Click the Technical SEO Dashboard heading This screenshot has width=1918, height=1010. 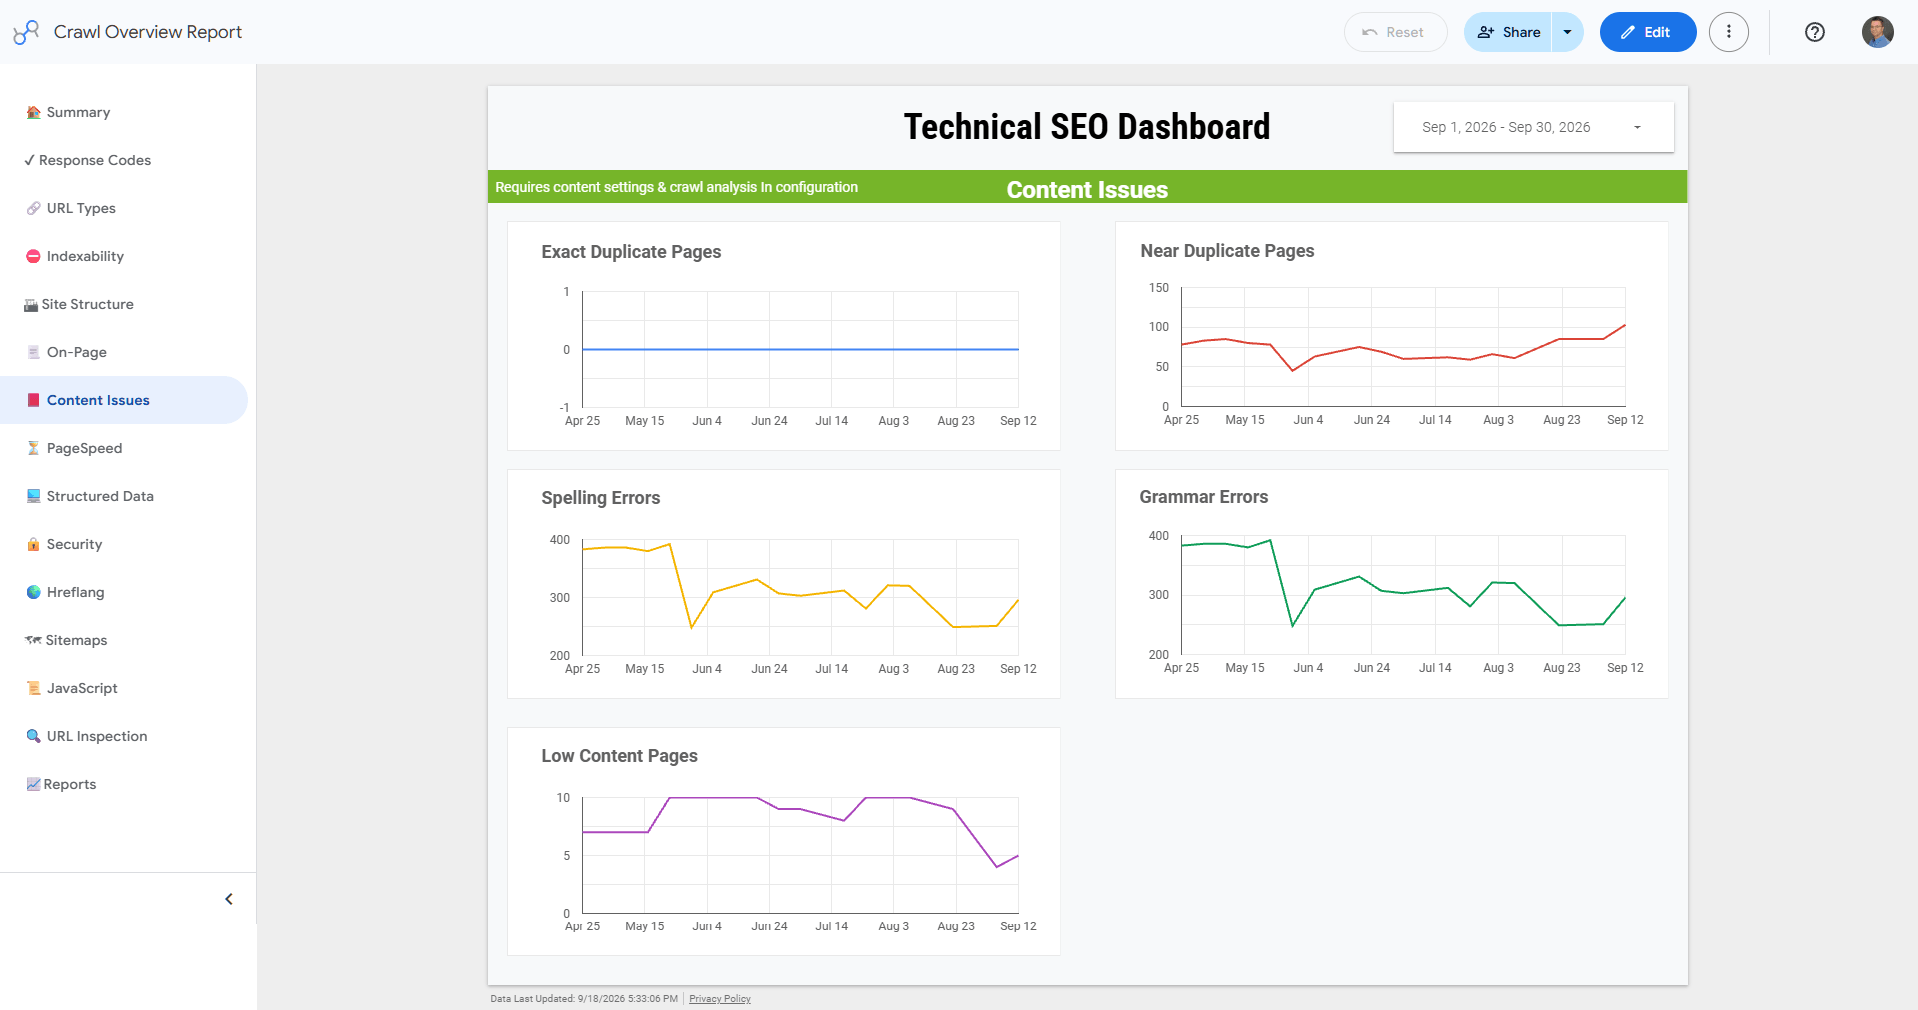1087,127
